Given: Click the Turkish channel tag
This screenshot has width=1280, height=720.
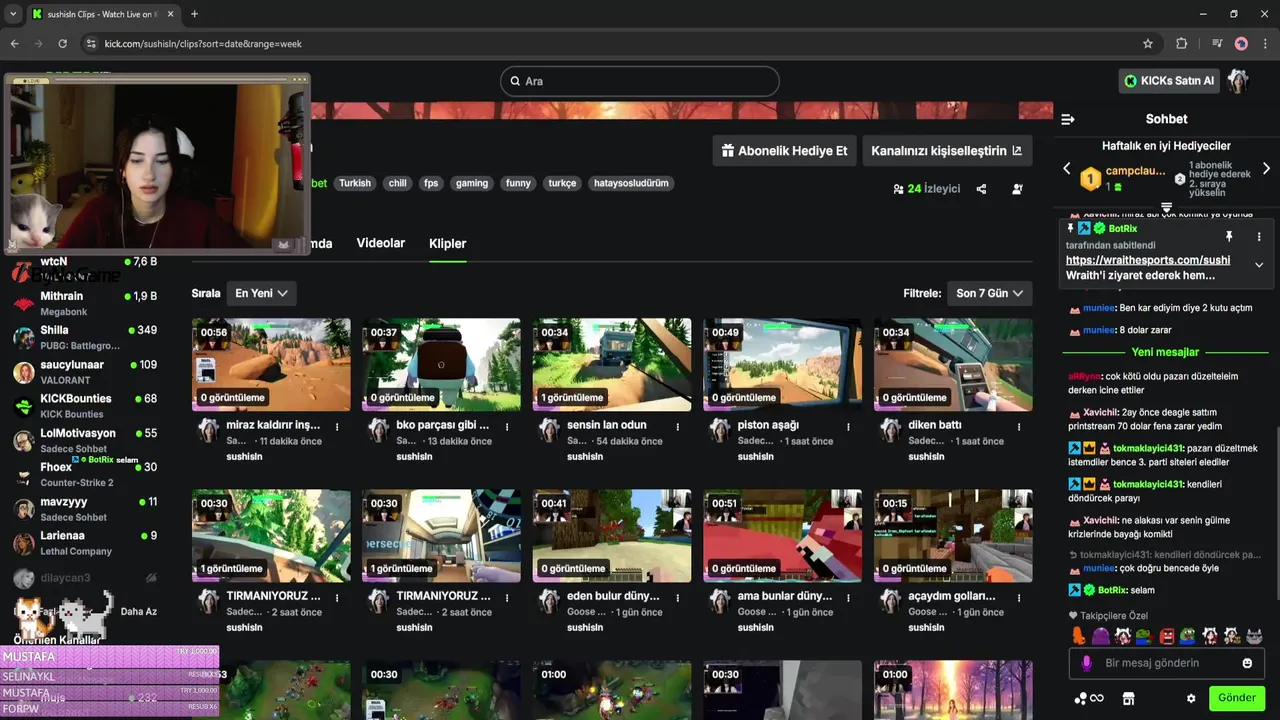Looking at the screenshot, I should [x=354, y=183].
